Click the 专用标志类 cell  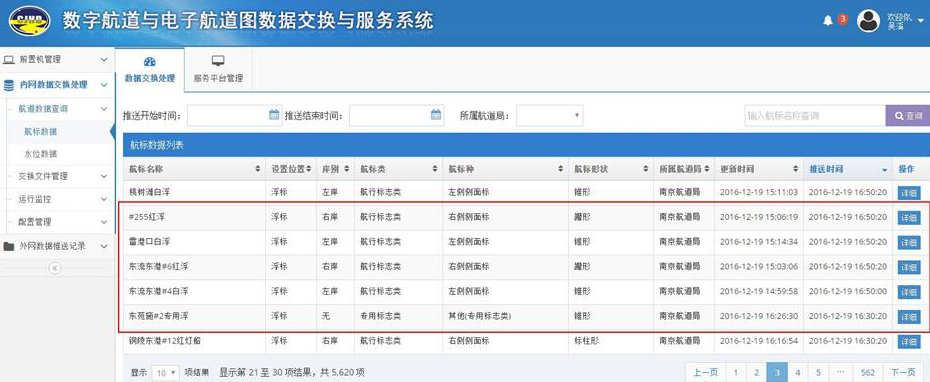pyautogui.click(x=380, y=317)
